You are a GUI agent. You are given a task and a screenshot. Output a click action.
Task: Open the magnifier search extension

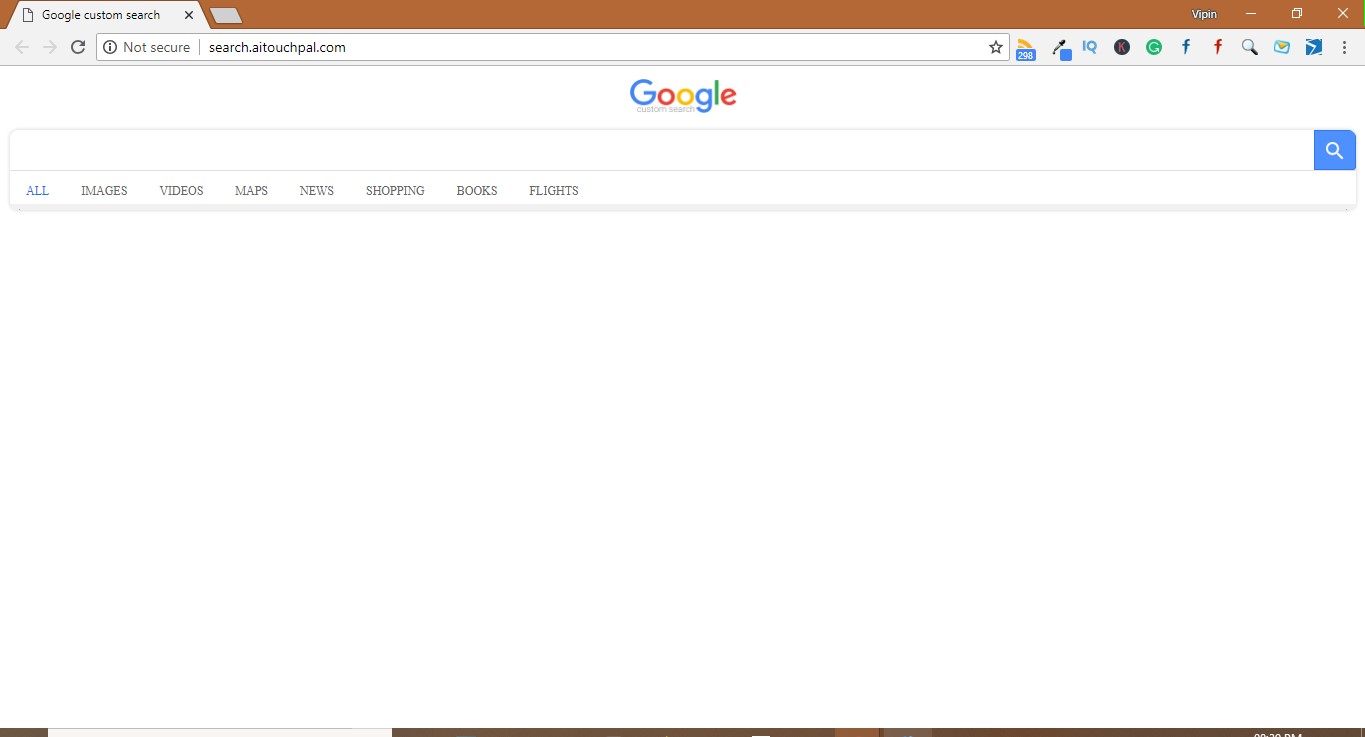[x=1249, y=47]
